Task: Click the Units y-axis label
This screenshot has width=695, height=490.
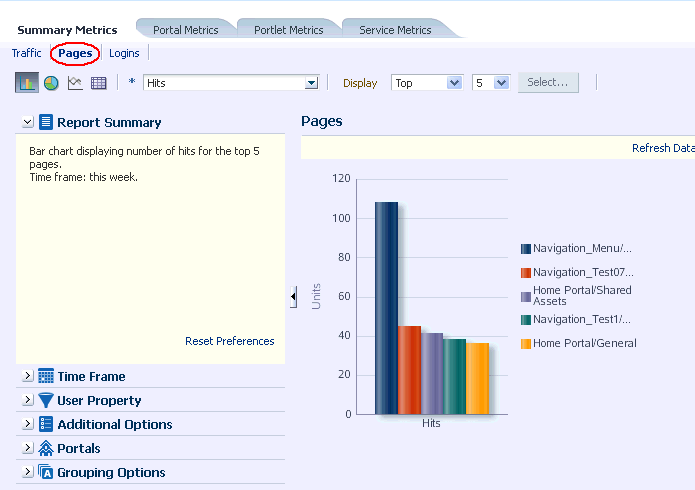Action: pyautogui.click(x=316, y=296)
